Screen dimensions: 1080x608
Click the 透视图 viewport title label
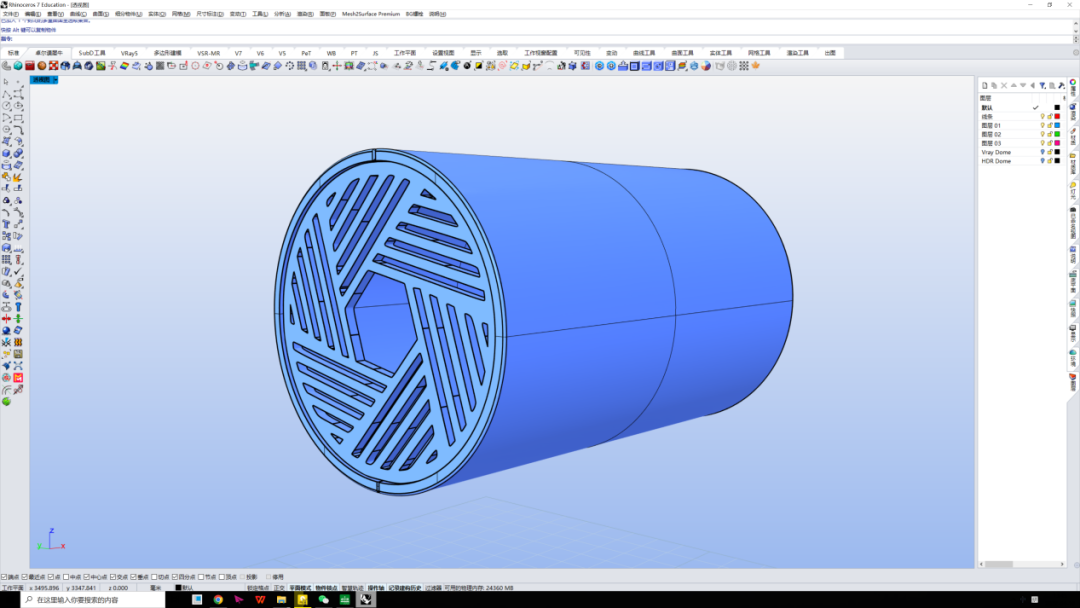coord(41,80)
